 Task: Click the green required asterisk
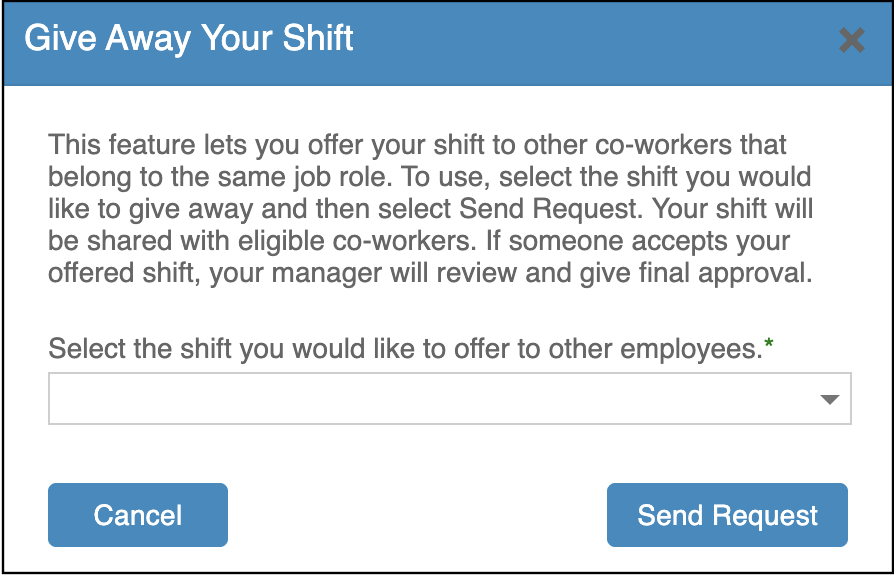pyautogui.click(x=769, y=346)
